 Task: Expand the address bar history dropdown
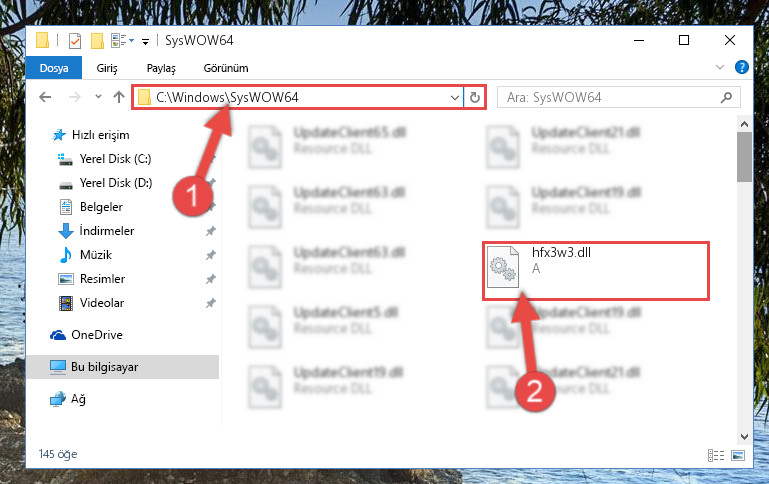point(455,98)
